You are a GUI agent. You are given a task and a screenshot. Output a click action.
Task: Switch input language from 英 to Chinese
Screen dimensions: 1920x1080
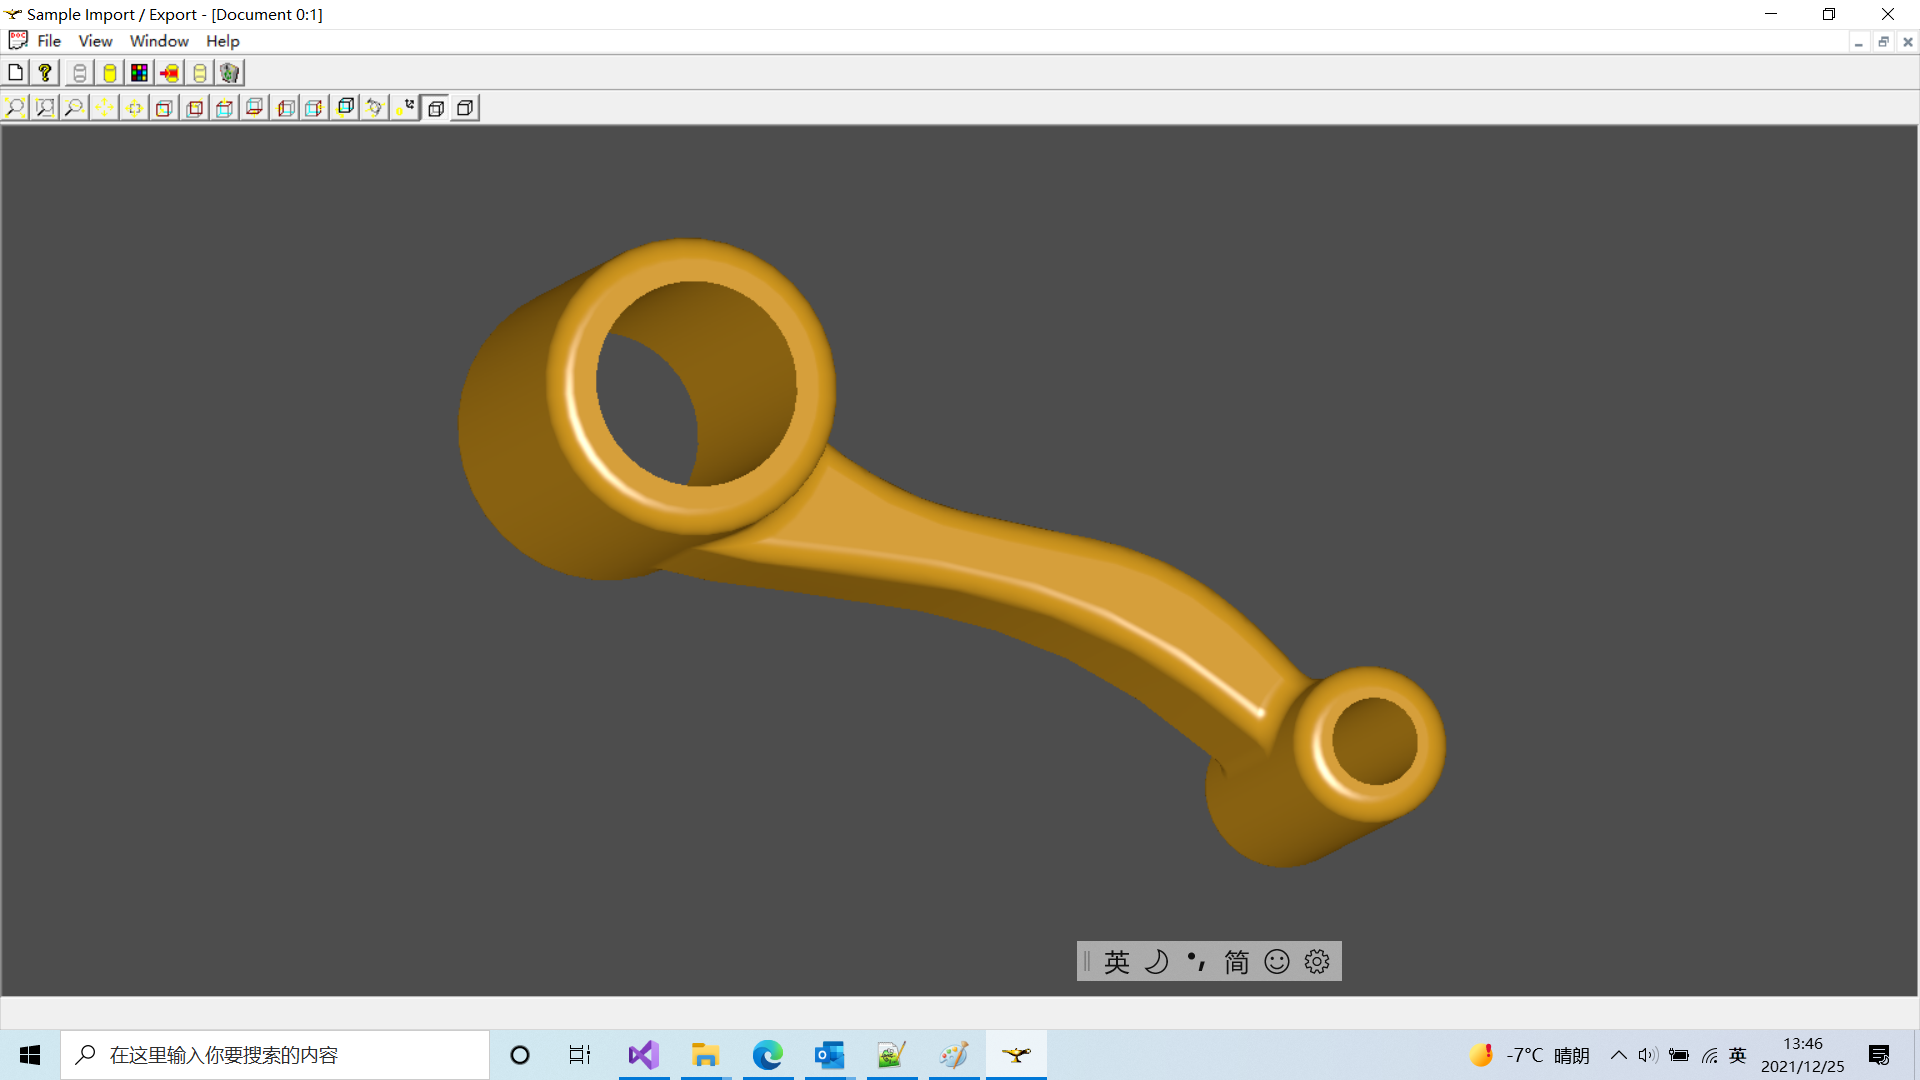click(x=1118, y=961)
